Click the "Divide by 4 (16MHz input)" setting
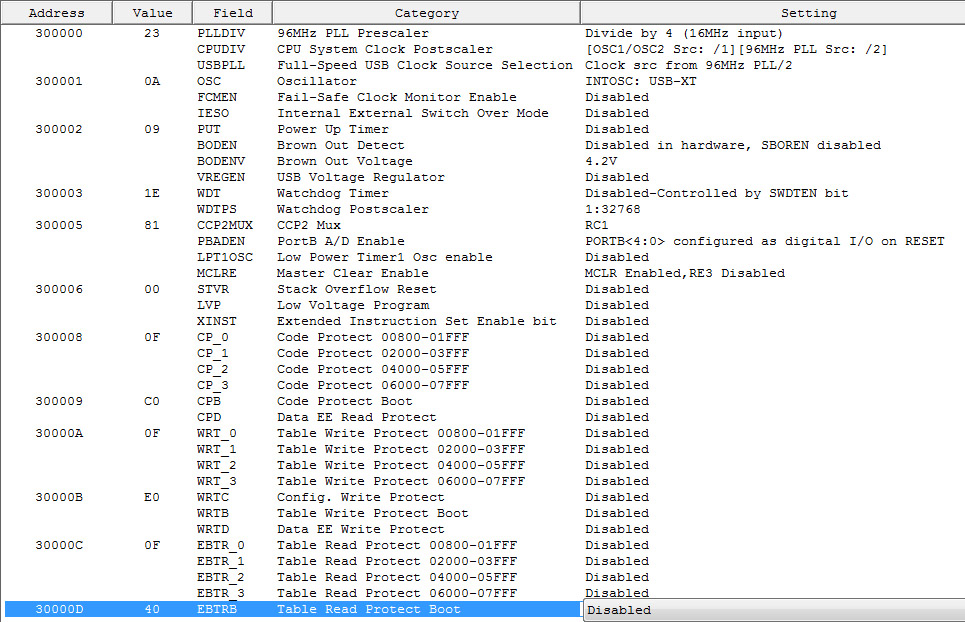Screen dimensions: 965x622 [x=684, y=33]
